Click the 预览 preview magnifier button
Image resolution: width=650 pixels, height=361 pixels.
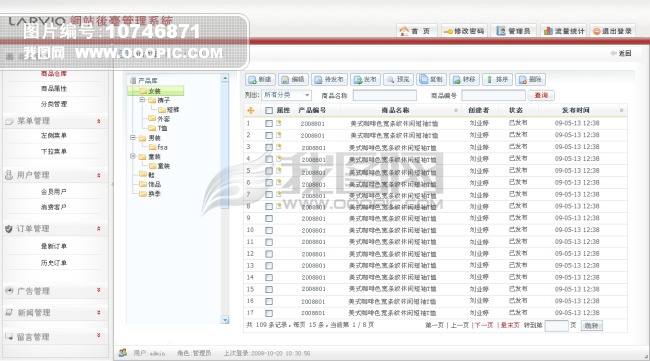point(398,79)
